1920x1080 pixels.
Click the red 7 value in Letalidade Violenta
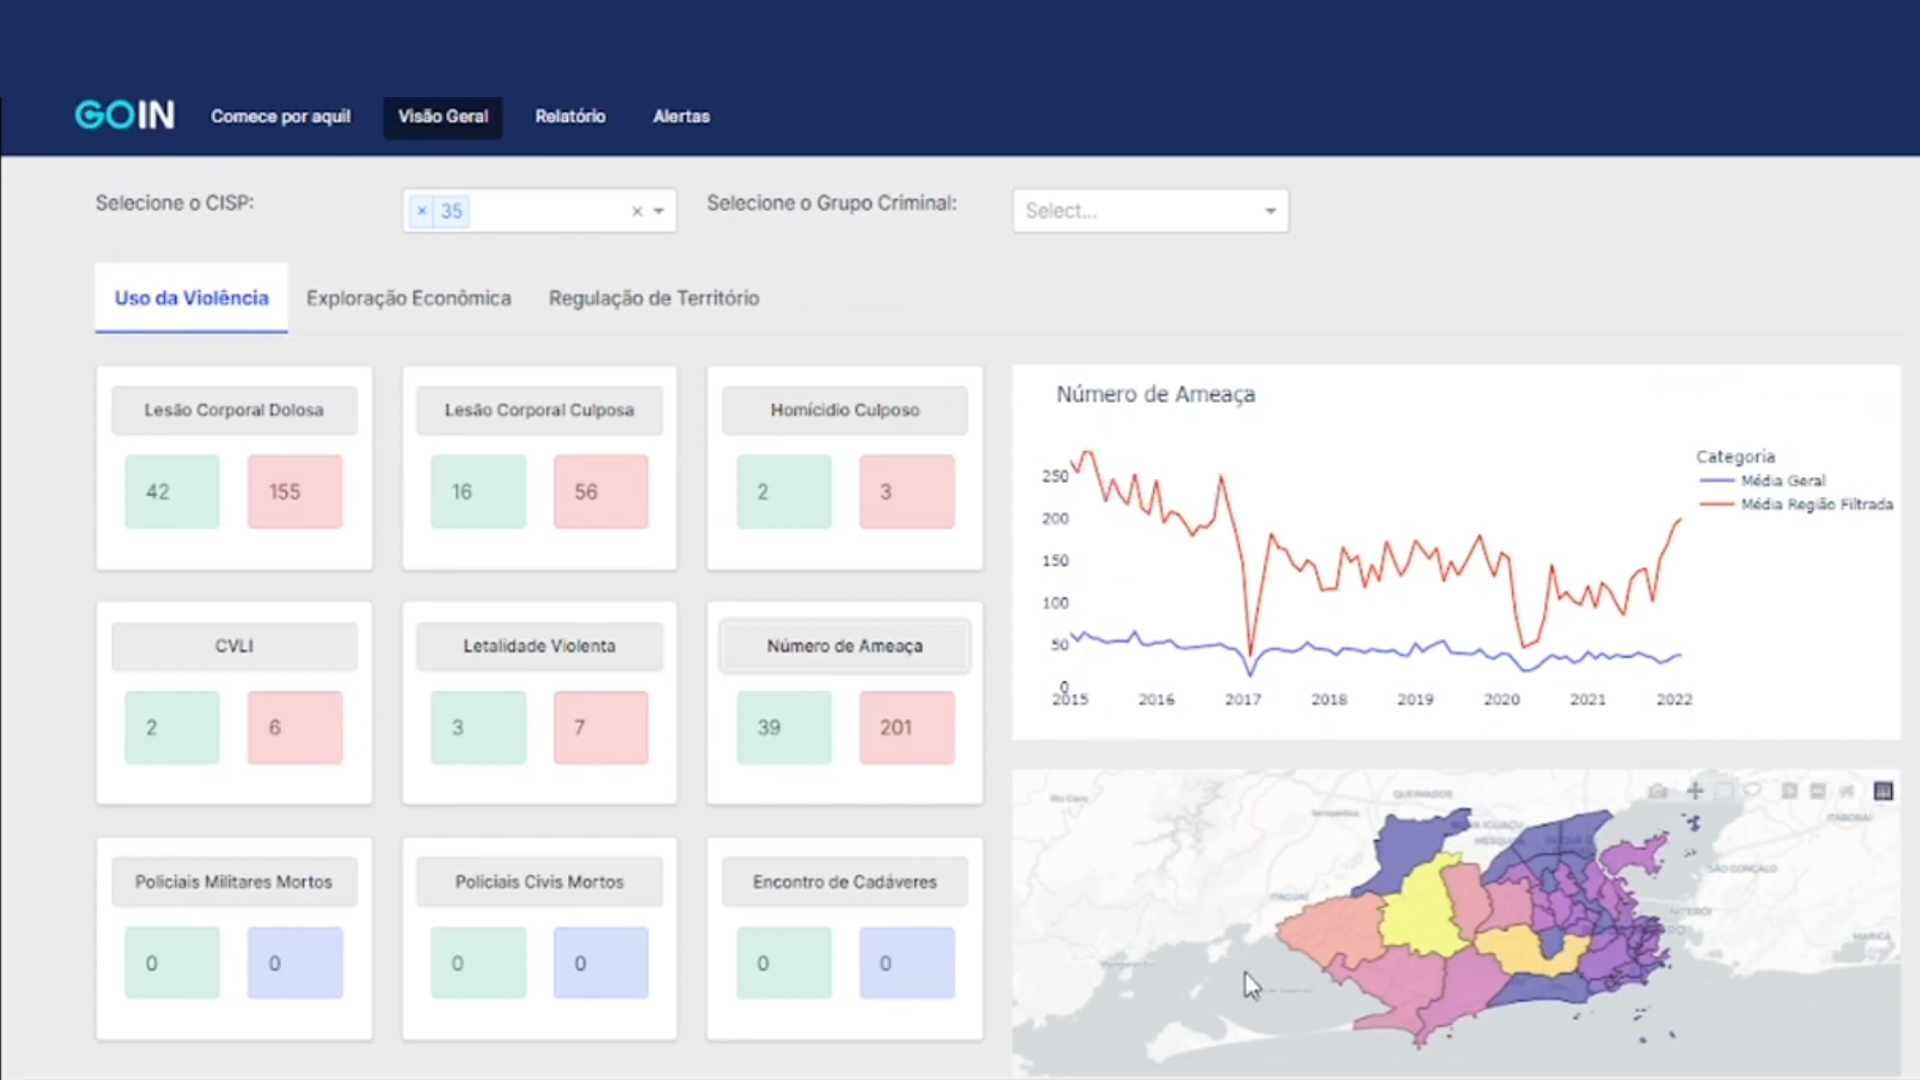(x=601, y=727)
